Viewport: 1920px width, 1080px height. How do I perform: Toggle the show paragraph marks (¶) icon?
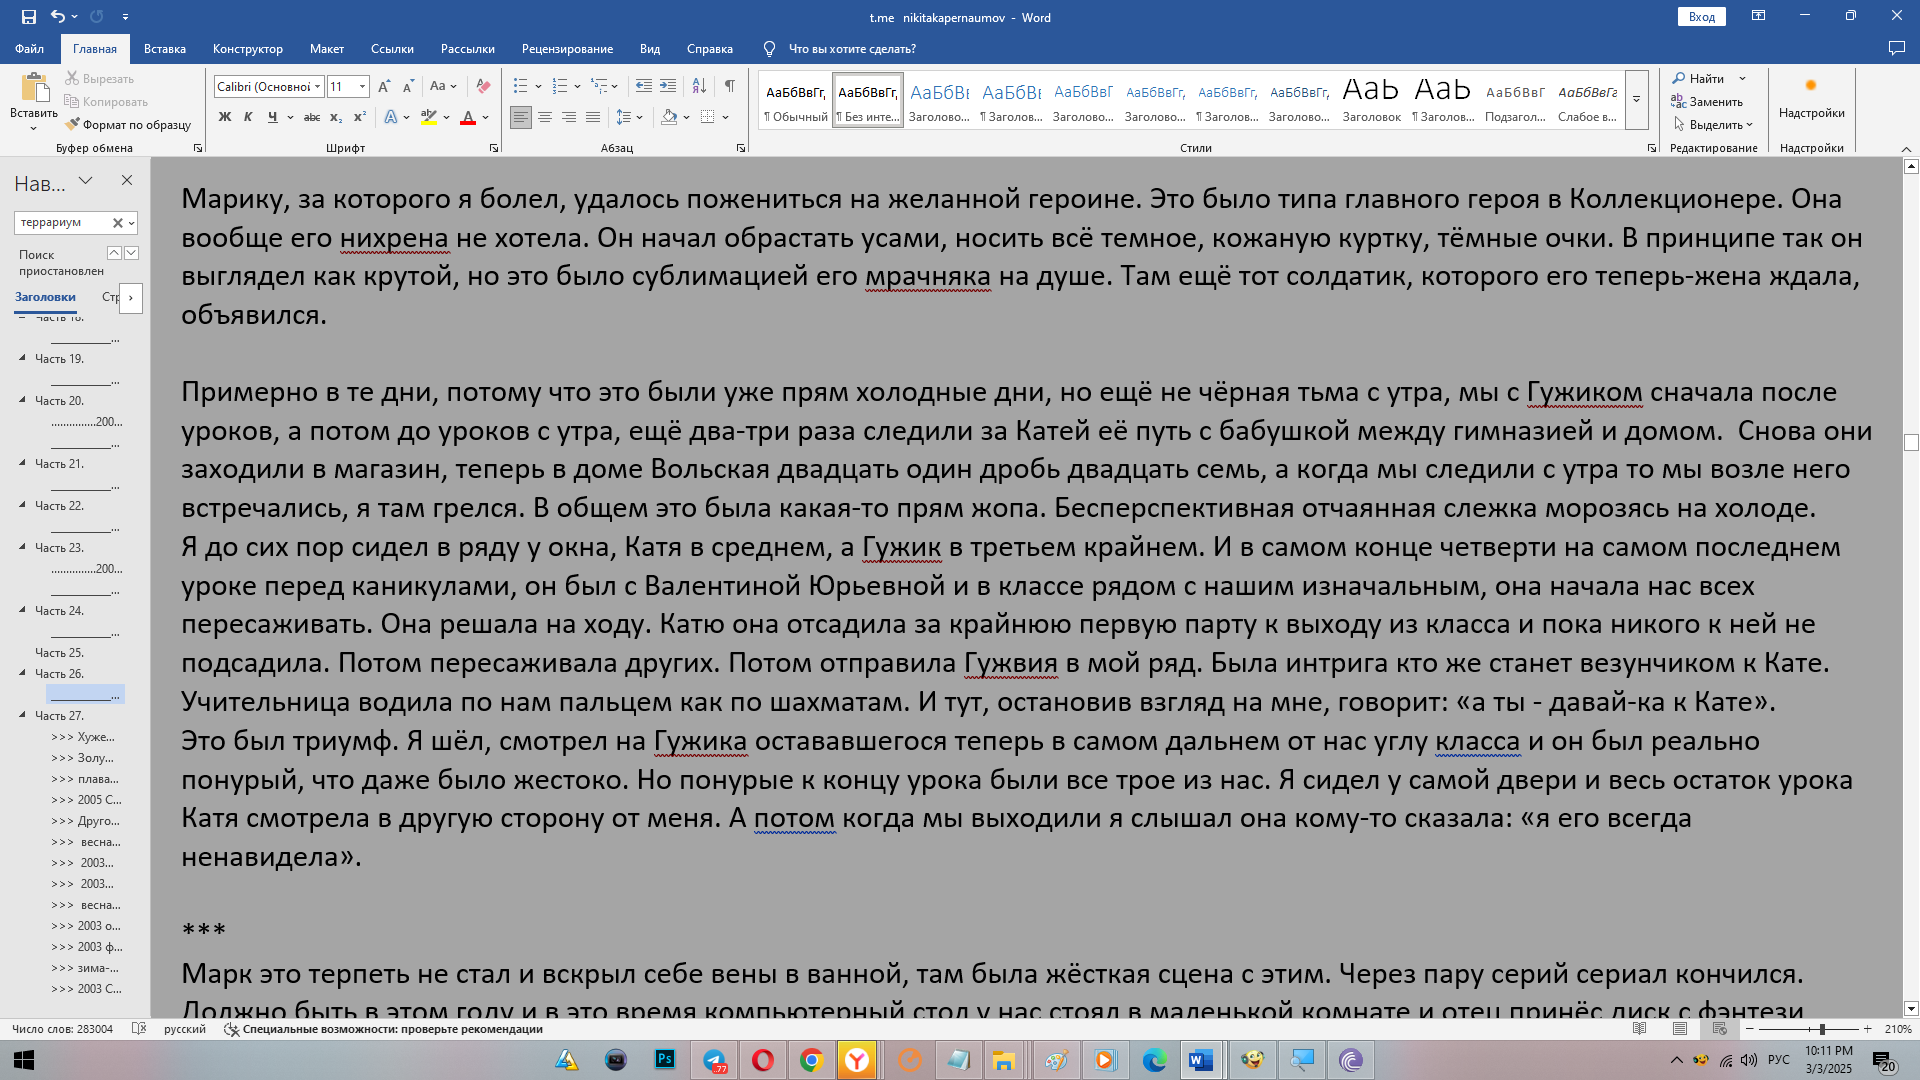tap(730, 86)
